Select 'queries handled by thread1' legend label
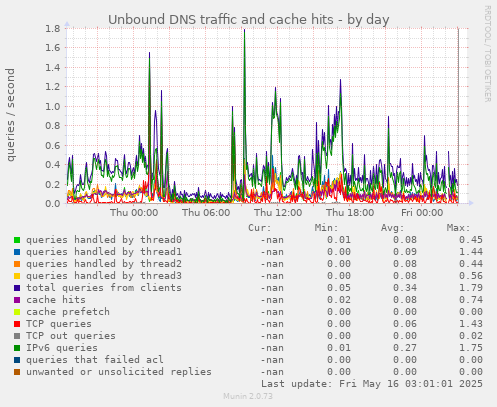497x407 pixels. point(104,252)
